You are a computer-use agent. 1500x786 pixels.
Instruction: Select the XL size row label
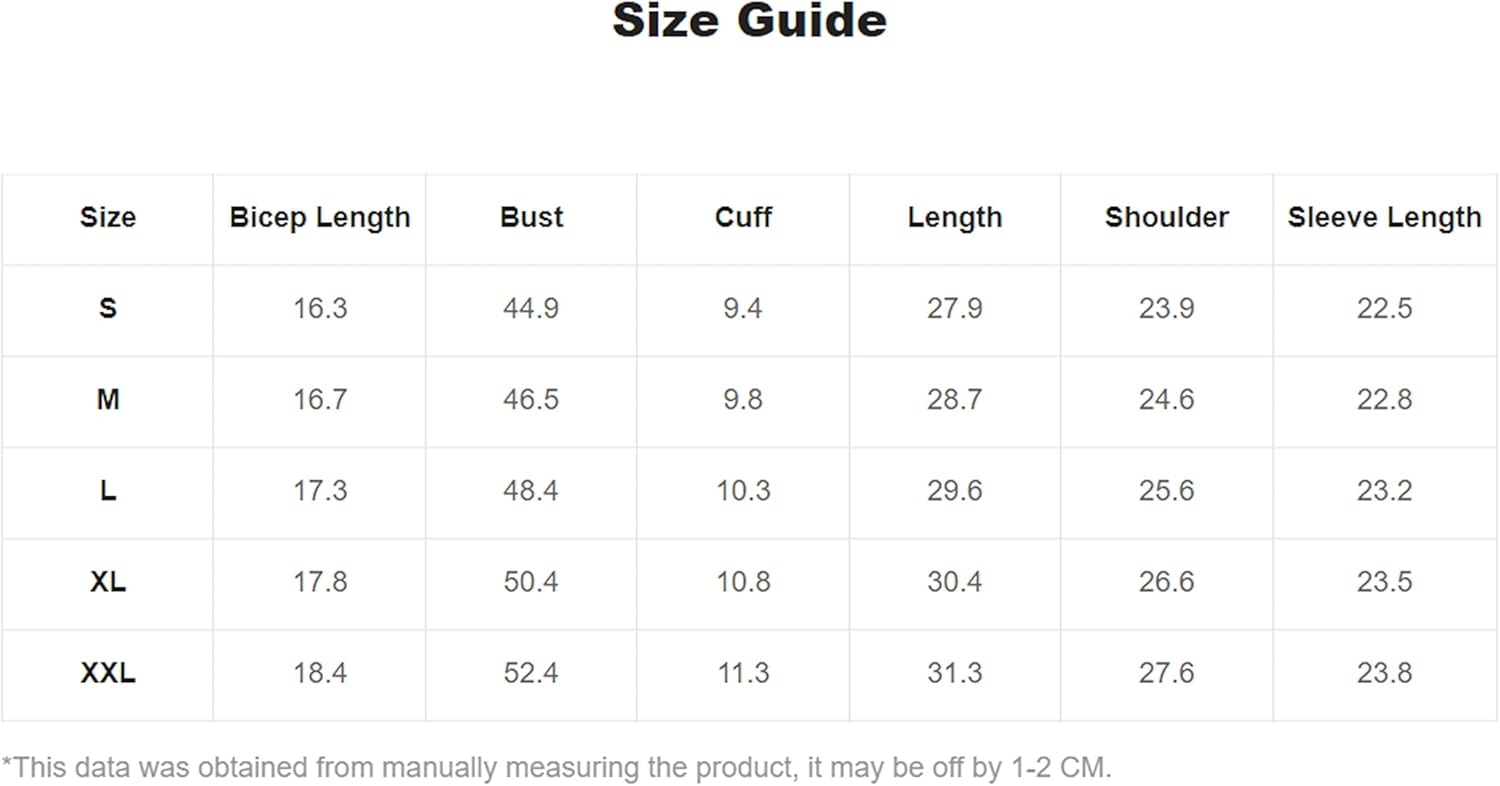click(x=107, y=582)
